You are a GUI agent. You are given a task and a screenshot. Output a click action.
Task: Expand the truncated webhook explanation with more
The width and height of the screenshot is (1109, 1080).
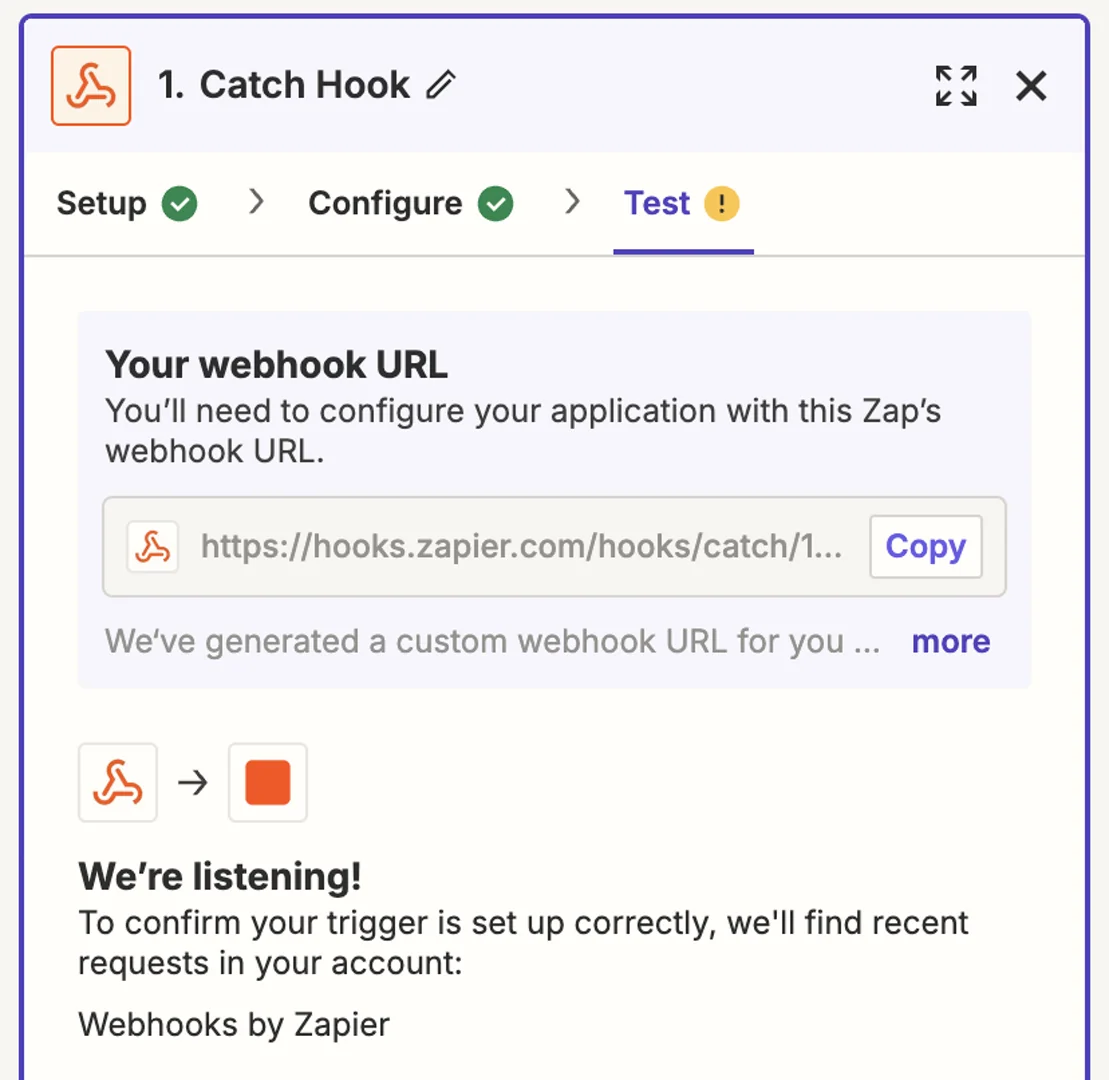[x=949, y=641]
